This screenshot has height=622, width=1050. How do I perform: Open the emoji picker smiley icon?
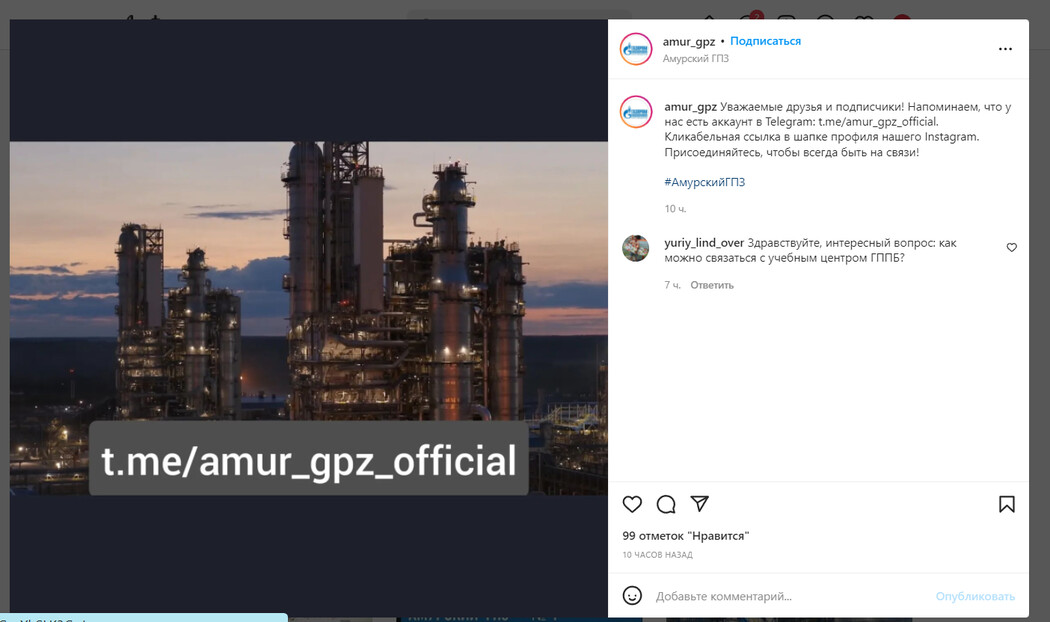pos(632,596)
